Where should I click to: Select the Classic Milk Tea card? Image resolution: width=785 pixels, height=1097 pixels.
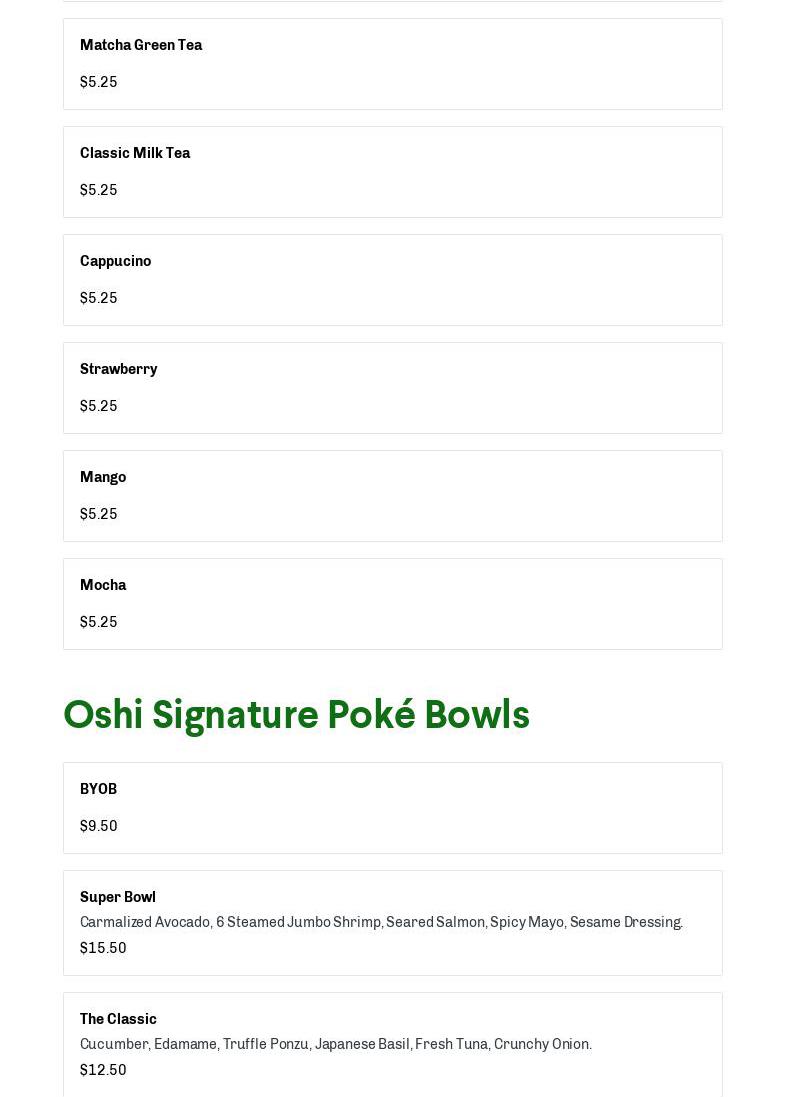tap(392, 172)
